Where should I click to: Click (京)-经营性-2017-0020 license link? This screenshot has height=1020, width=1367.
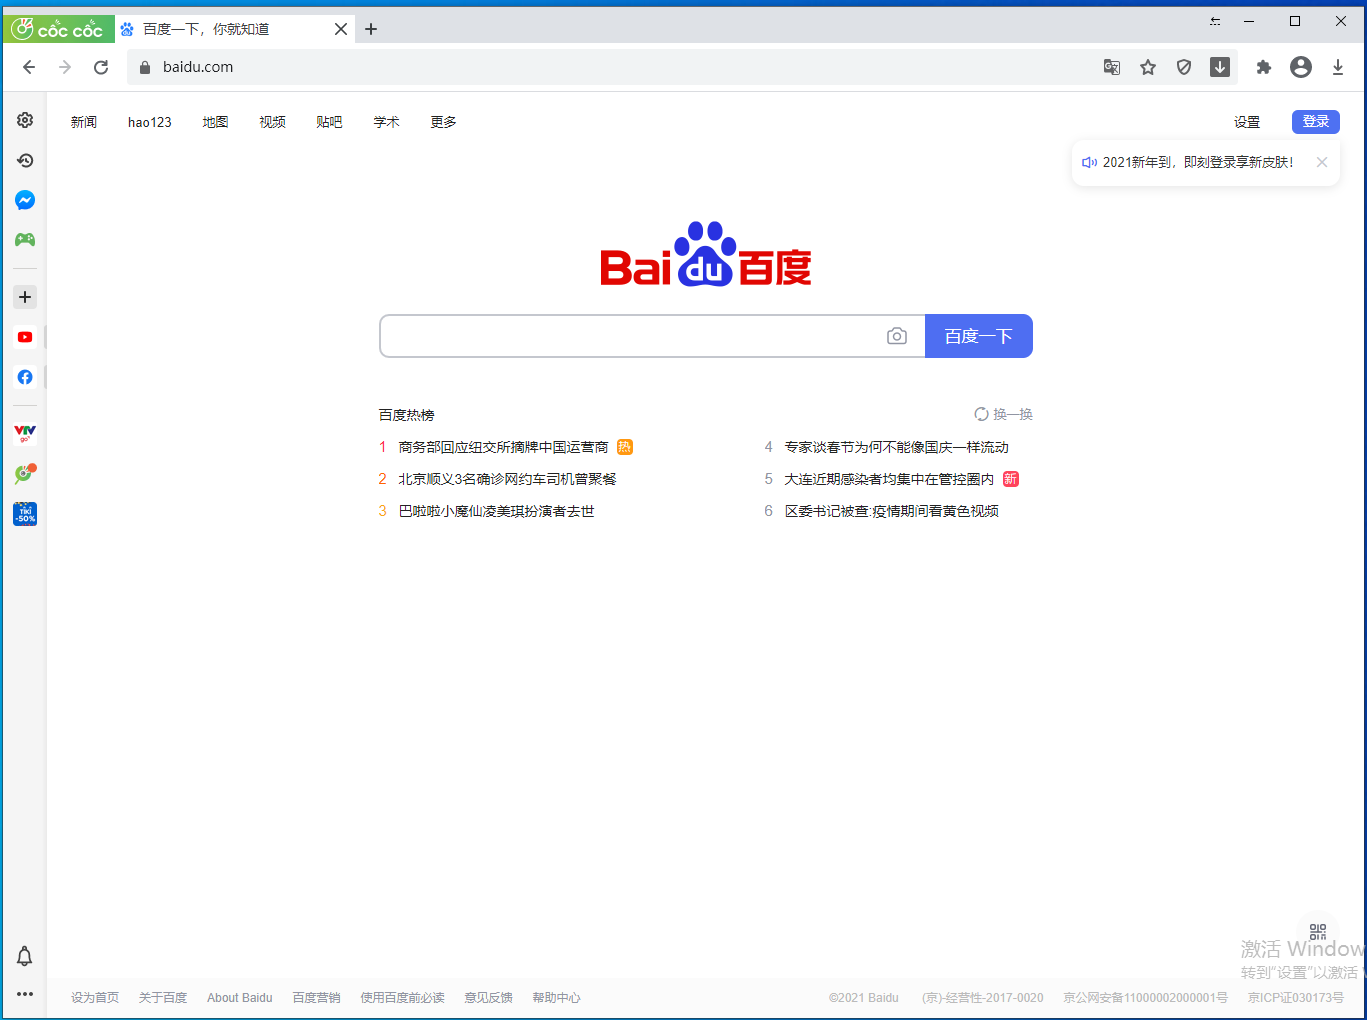(x=982, y=998)
